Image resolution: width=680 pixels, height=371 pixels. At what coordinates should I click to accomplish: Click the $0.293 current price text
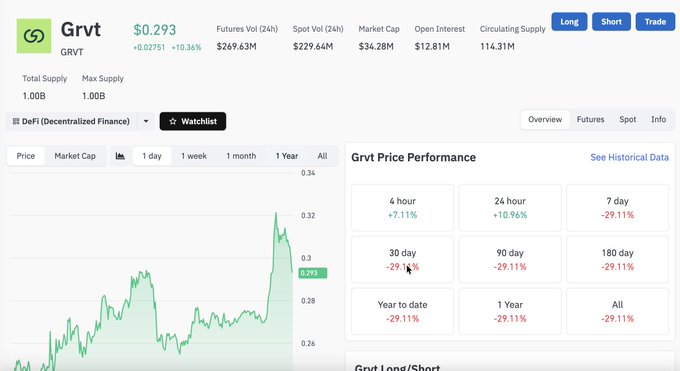155,30
